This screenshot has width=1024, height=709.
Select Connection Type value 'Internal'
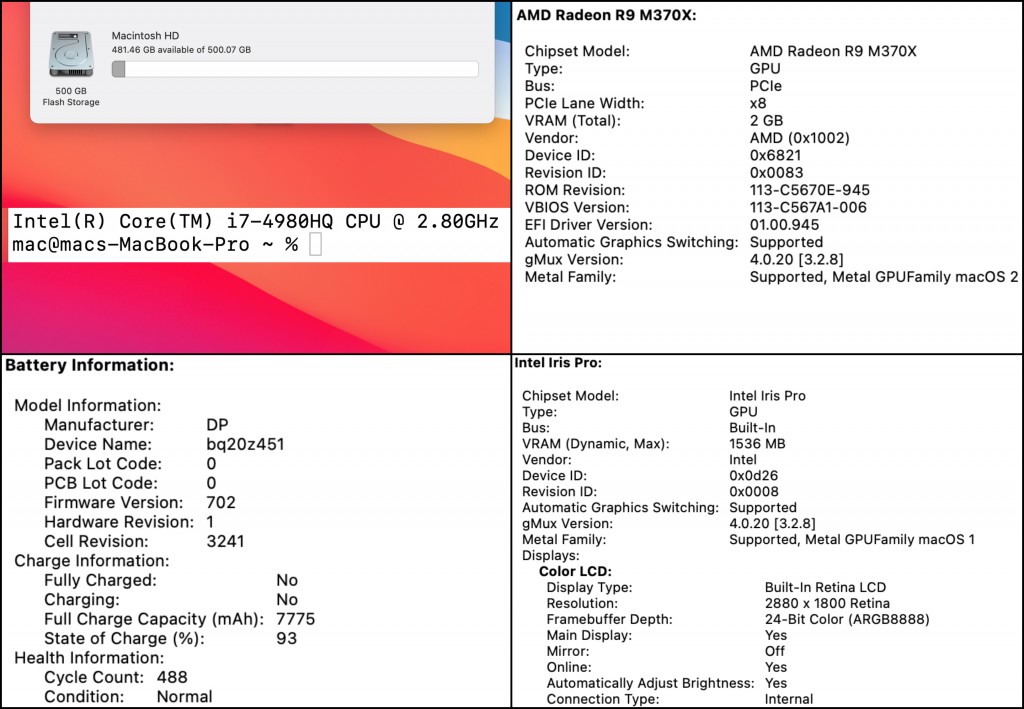point(789,699)
